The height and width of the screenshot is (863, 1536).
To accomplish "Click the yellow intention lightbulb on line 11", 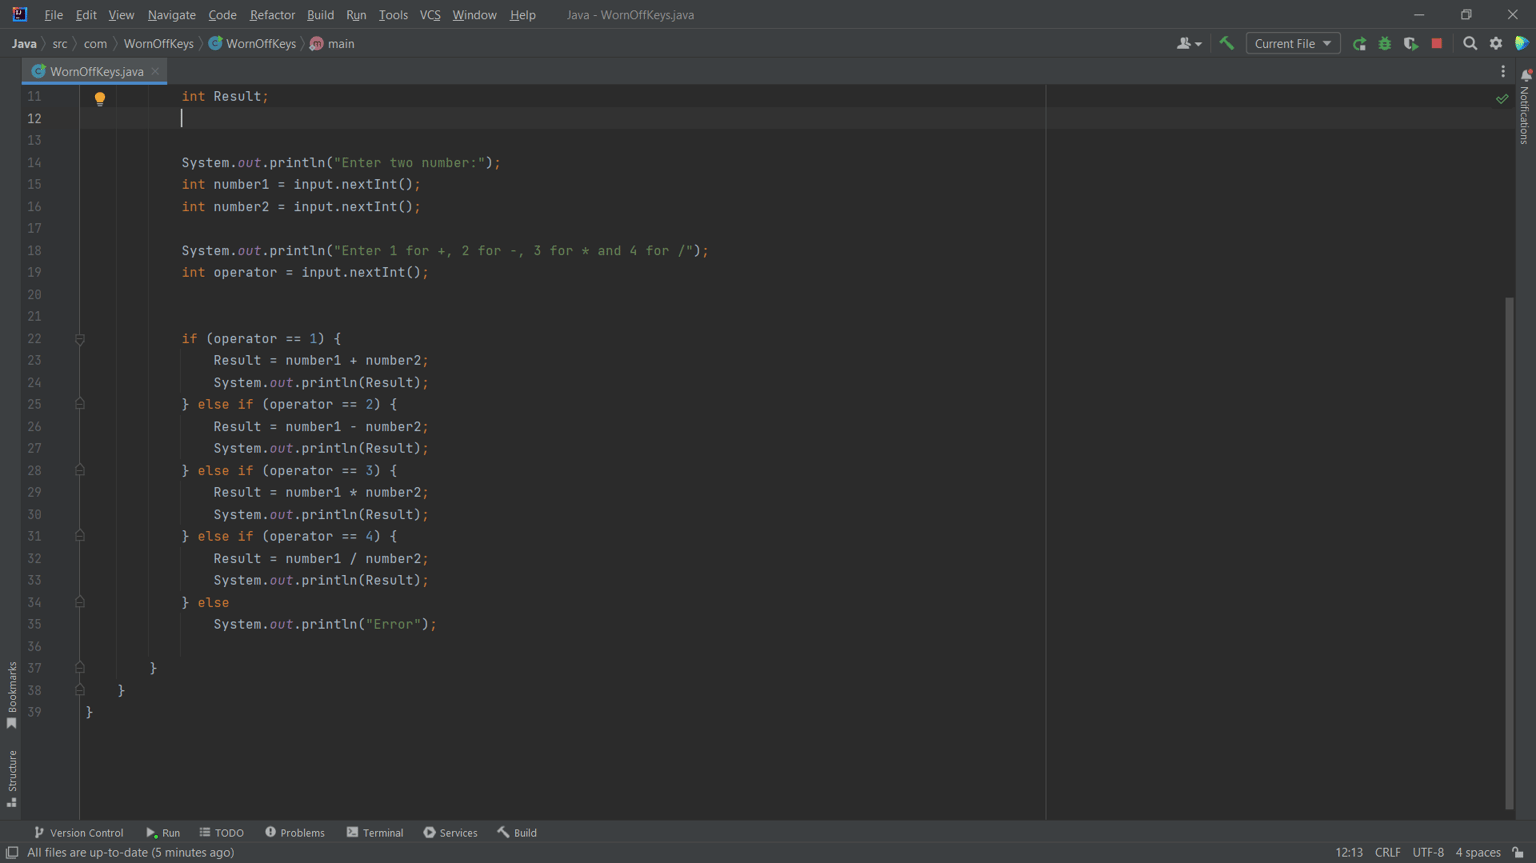I will pos(100,98).
